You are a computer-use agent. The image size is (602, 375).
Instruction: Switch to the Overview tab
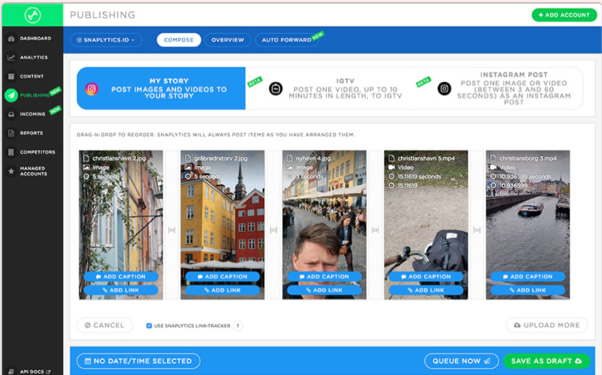click(x=228, y=40)
